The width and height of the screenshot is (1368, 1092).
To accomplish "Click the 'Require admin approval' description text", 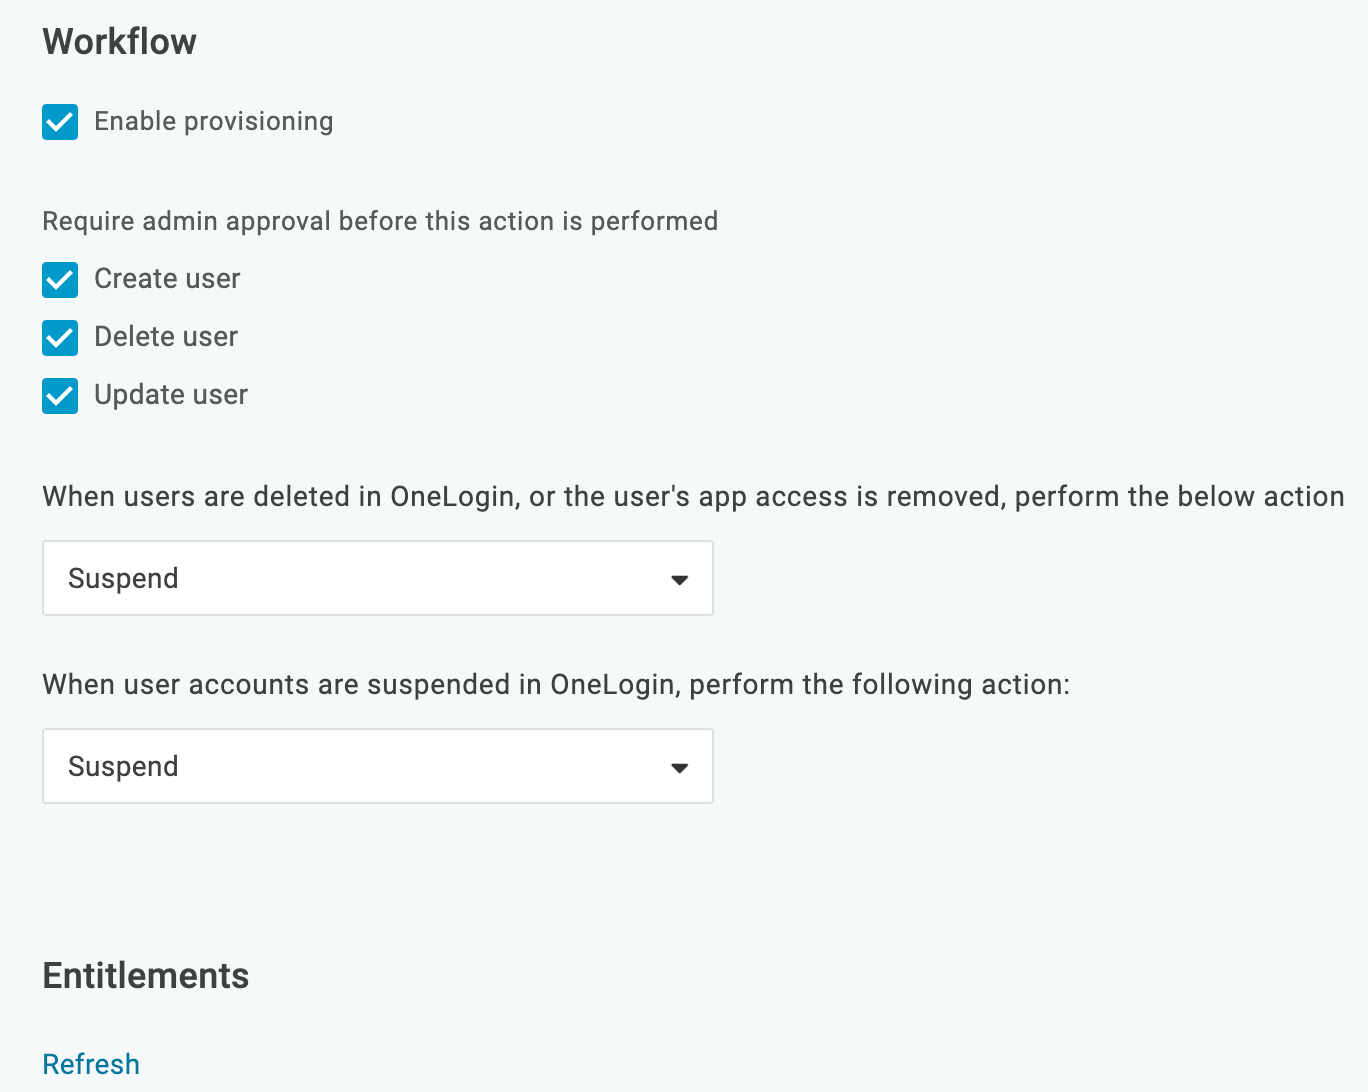I will point(380,221).
